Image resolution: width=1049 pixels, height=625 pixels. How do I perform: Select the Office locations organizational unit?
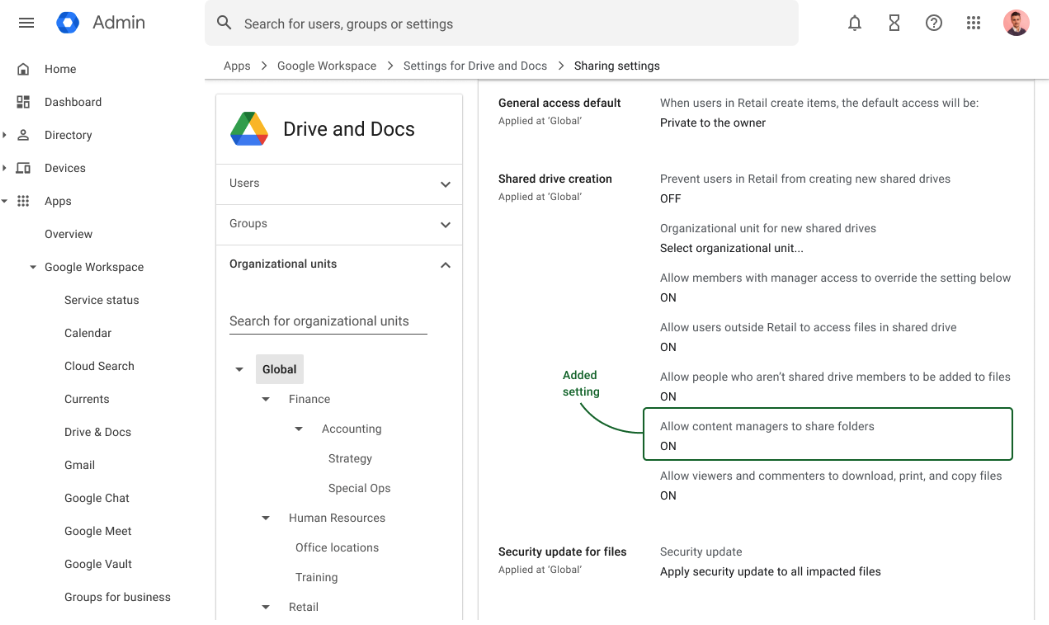tap(337, 547)
